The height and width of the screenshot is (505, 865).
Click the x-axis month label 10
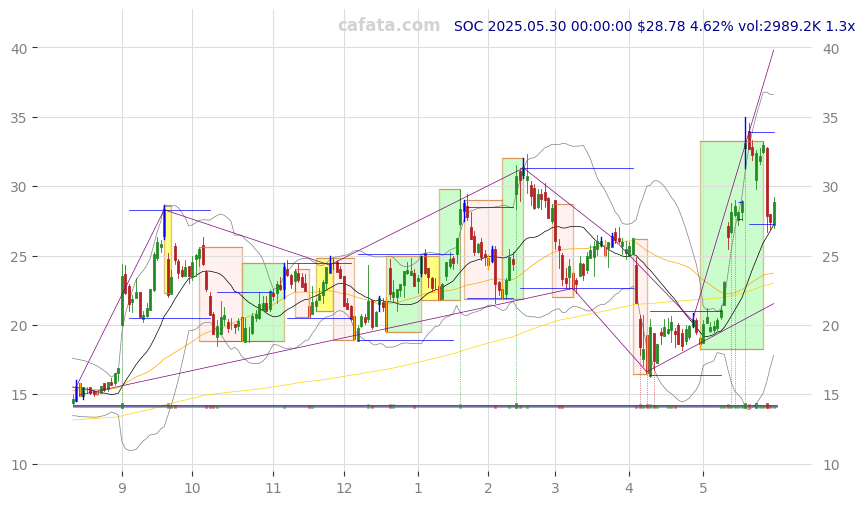(x=192, y=488)
